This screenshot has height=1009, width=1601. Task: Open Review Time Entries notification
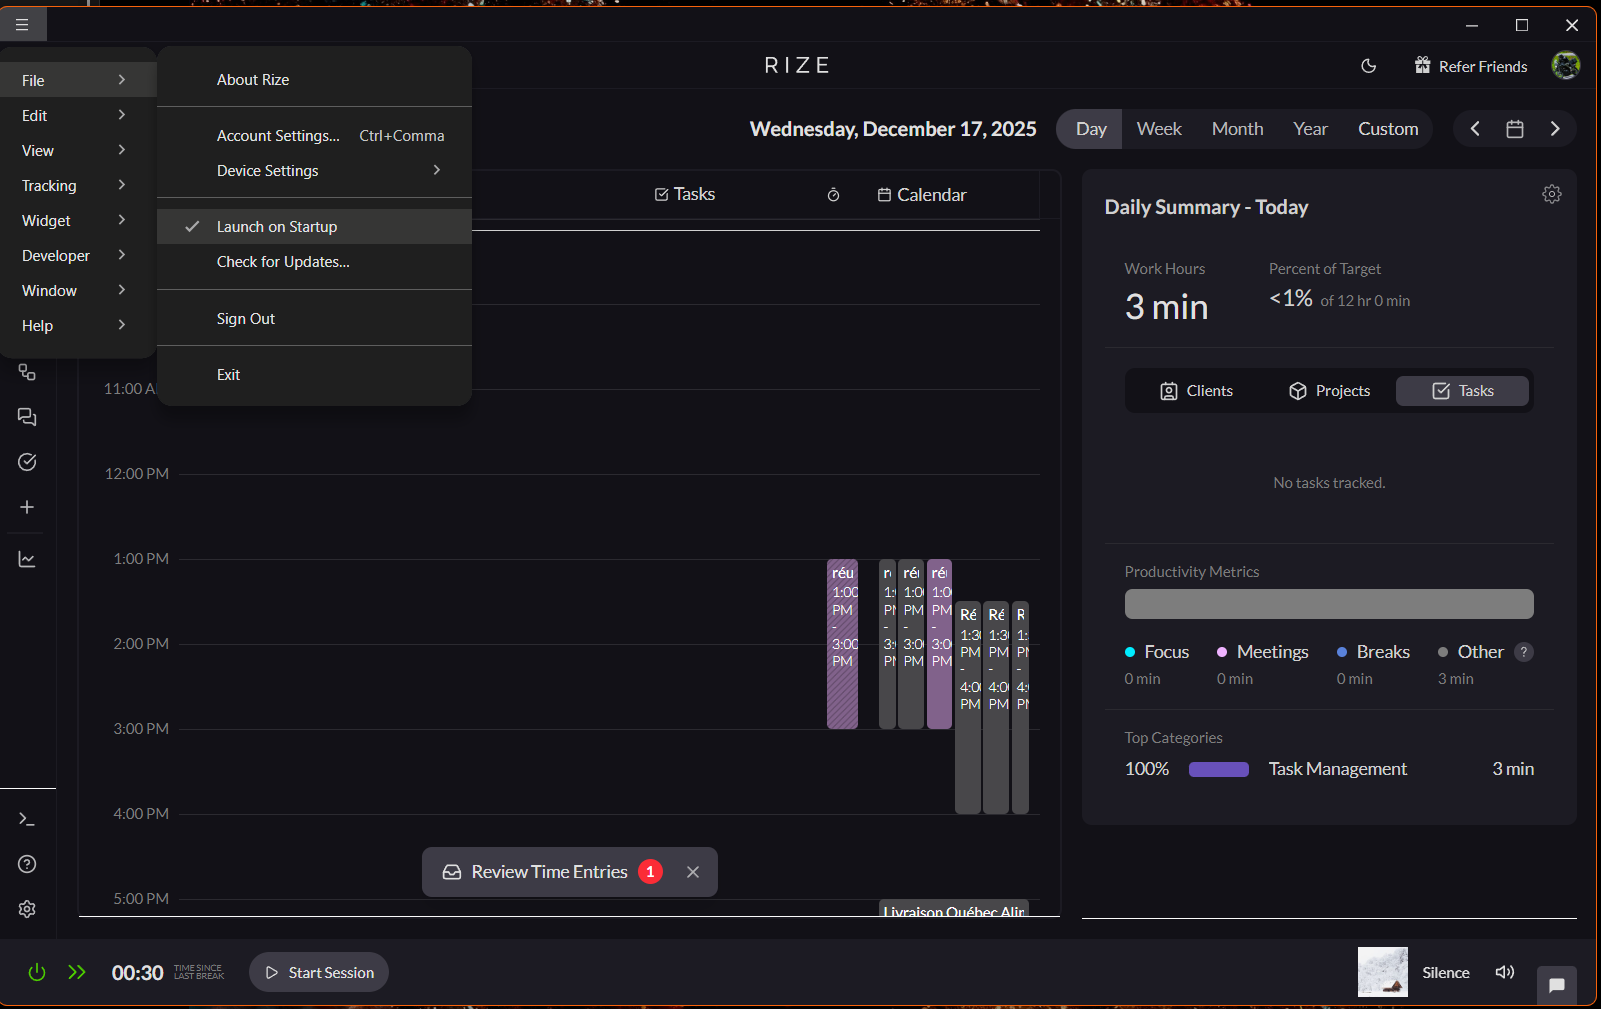[549, 872]
